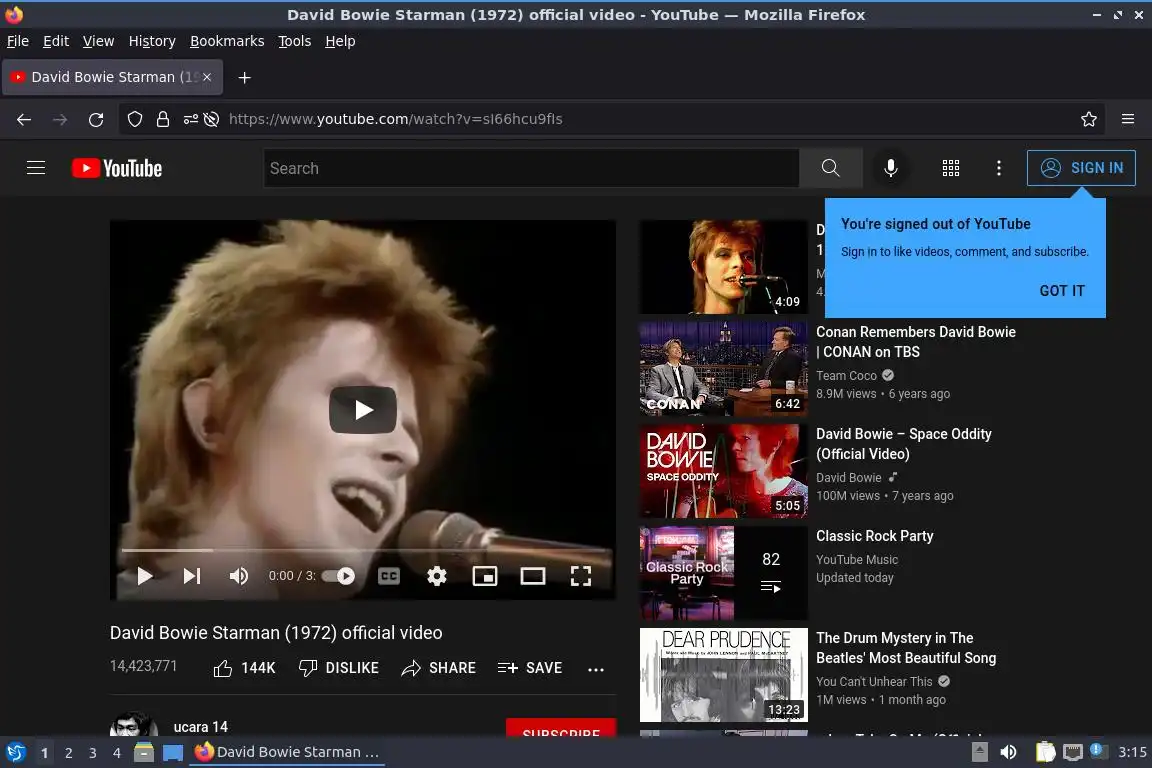Open YouTube settings three-dot menu
Image resolution: width=1152 pixels, height=768 pixels.
click(998, 168)
